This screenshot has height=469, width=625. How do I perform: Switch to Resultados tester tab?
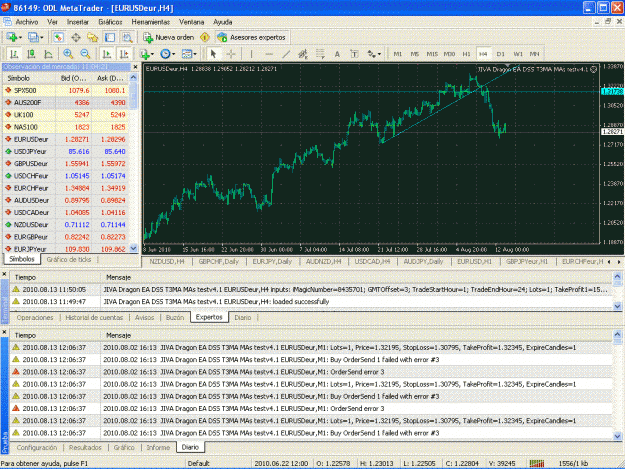coord(85,447)
